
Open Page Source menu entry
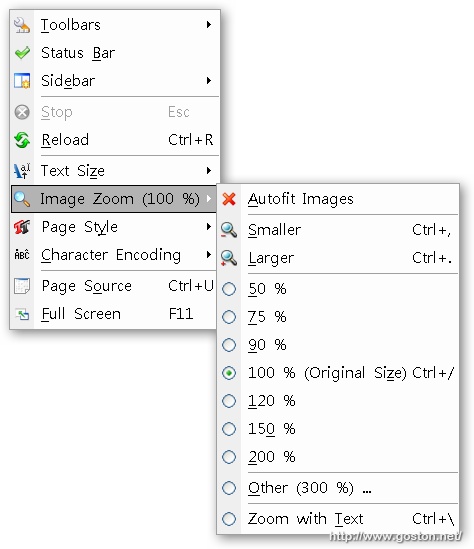(113, 286)
